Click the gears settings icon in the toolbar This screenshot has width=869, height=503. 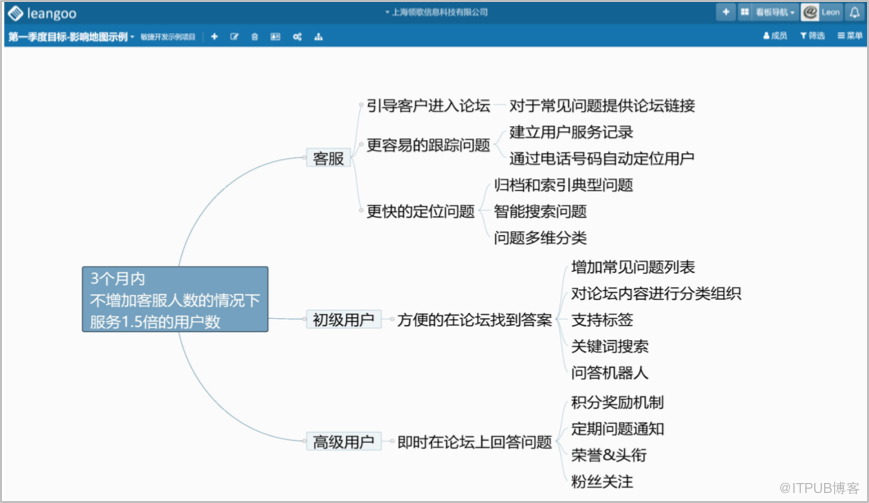(297, 37)
